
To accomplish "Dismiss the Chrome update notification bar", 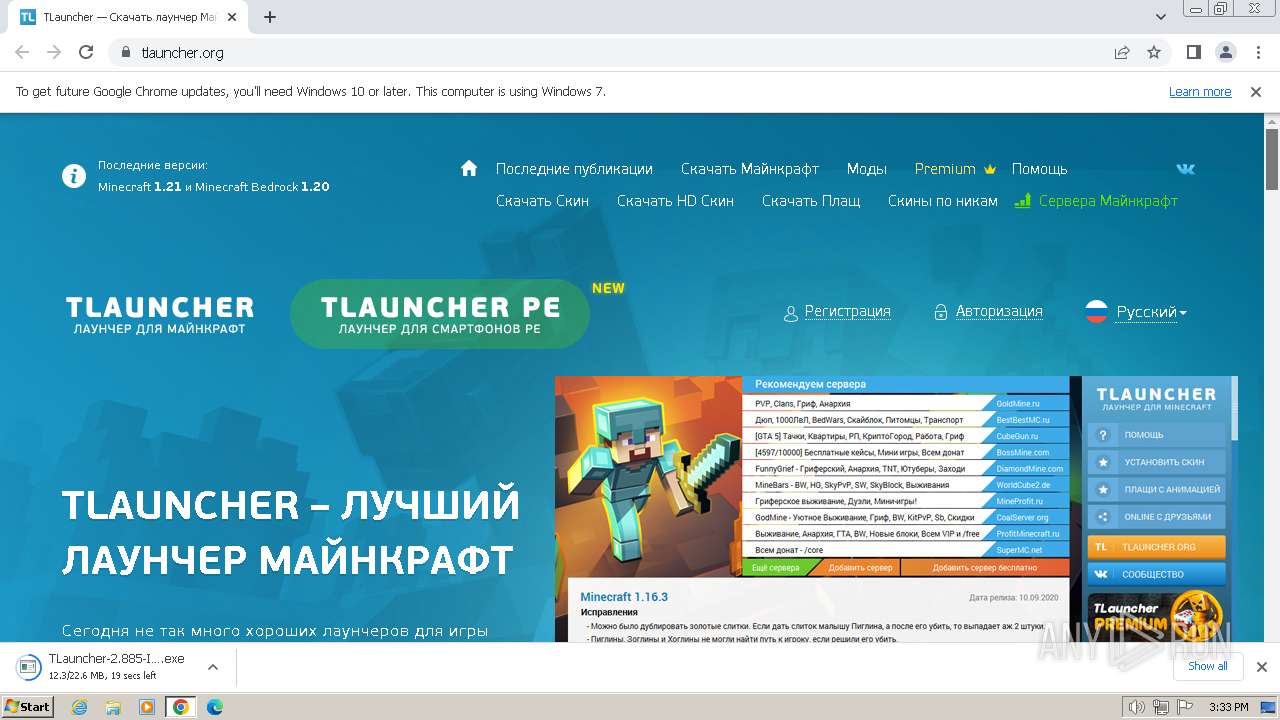I will pyautogui.click(x=1256, y=92).
